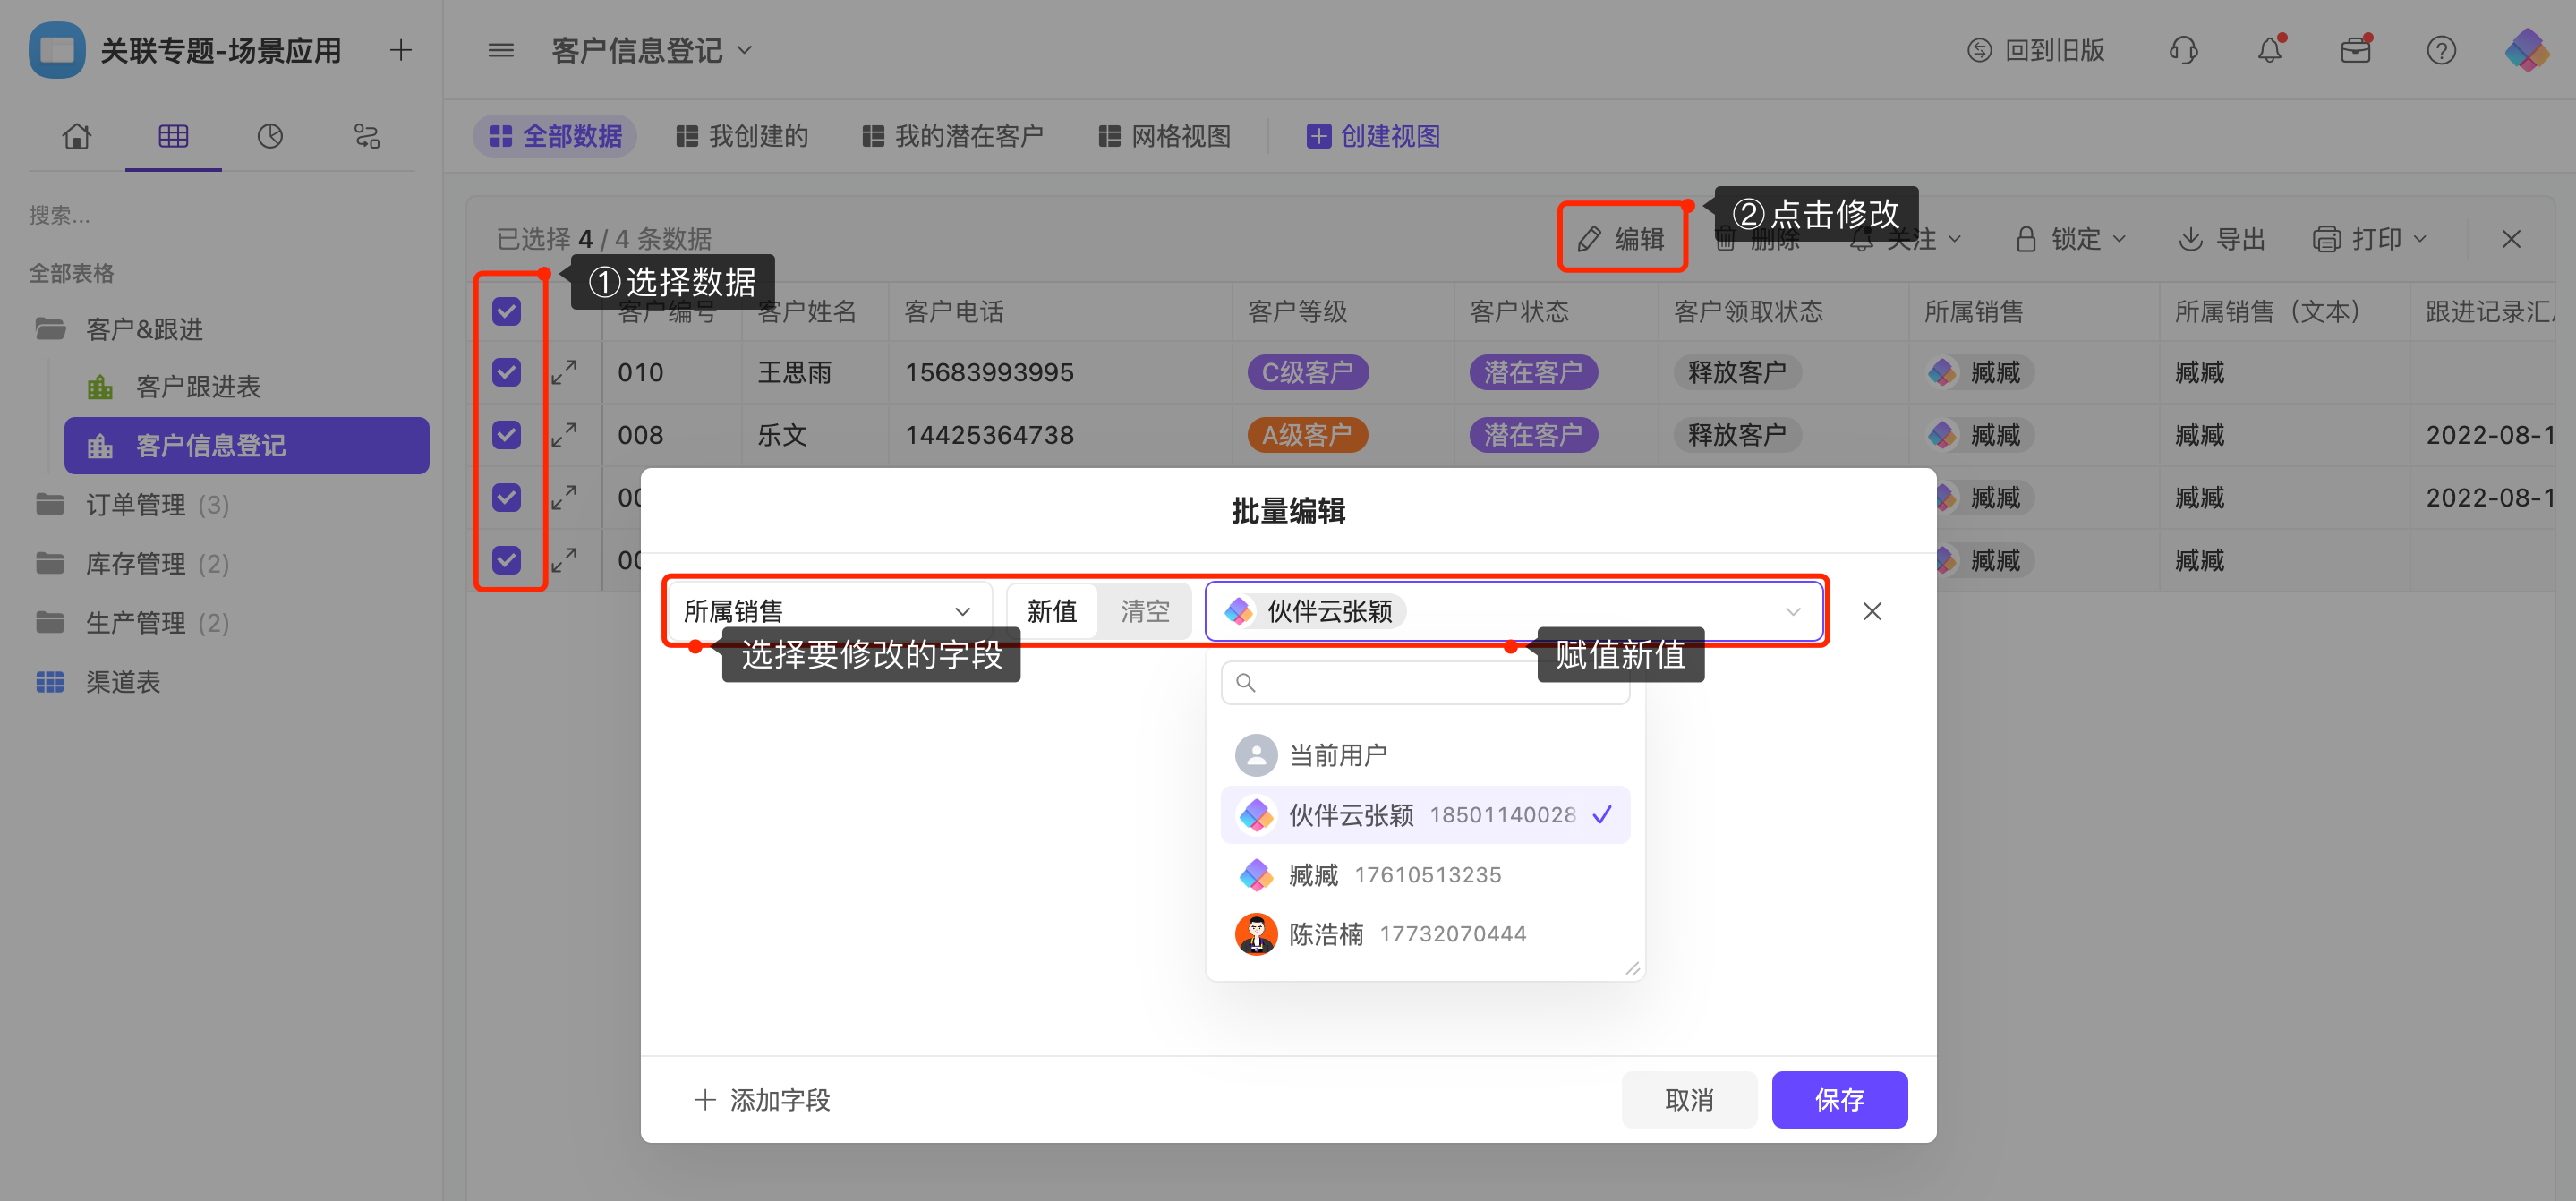The height and width of the screenshot is (1201, 2576).
Task: Open the help question mark icon
Action: coord(2441,50)
